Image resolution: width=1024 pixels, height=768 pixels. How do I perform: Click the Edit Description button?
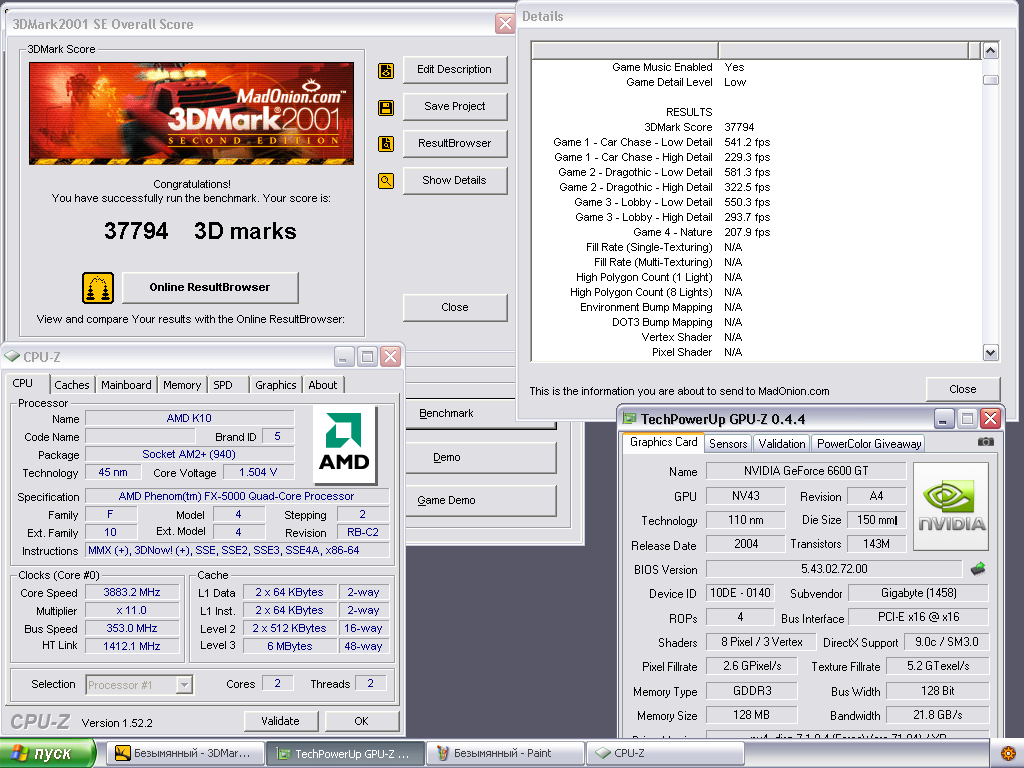tap(455, 69)
